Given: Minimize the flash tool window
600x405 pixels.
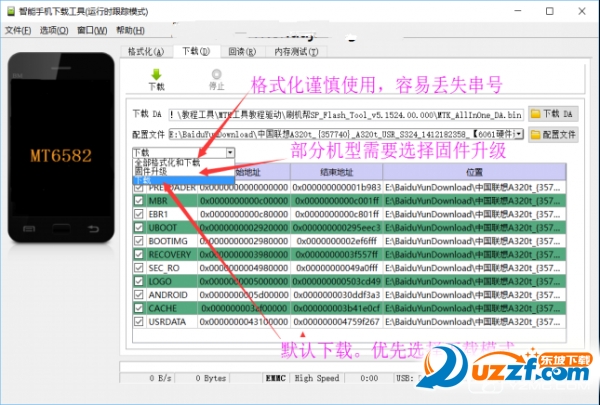Looking at the screenshot, I should (518, 11).
